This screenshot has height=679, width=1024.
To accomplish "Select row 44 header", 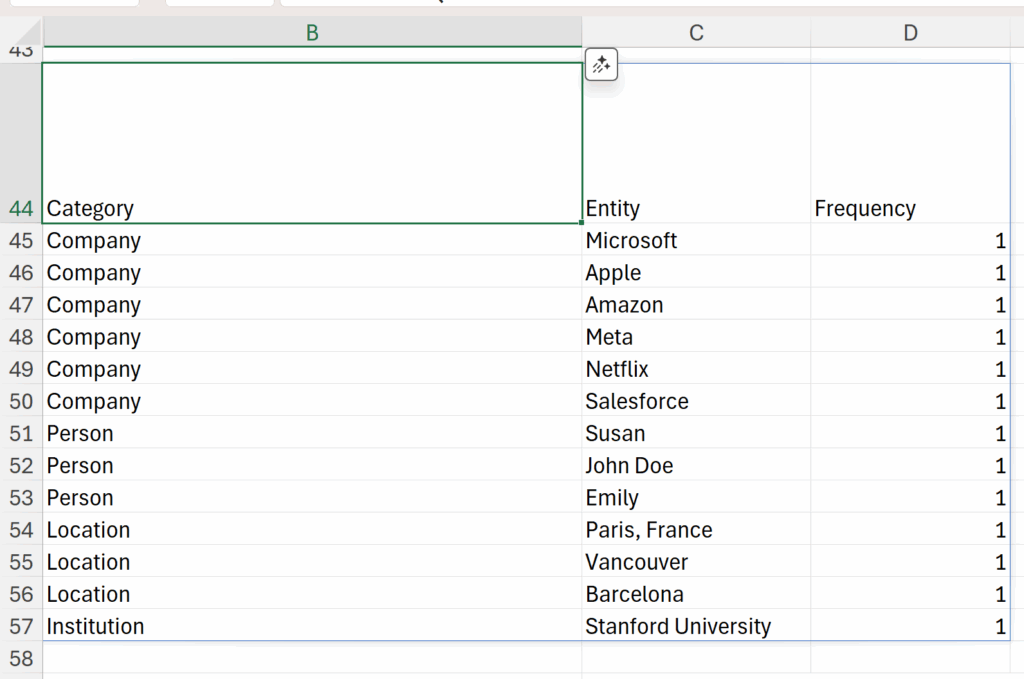I will click(x=21, y=208).
